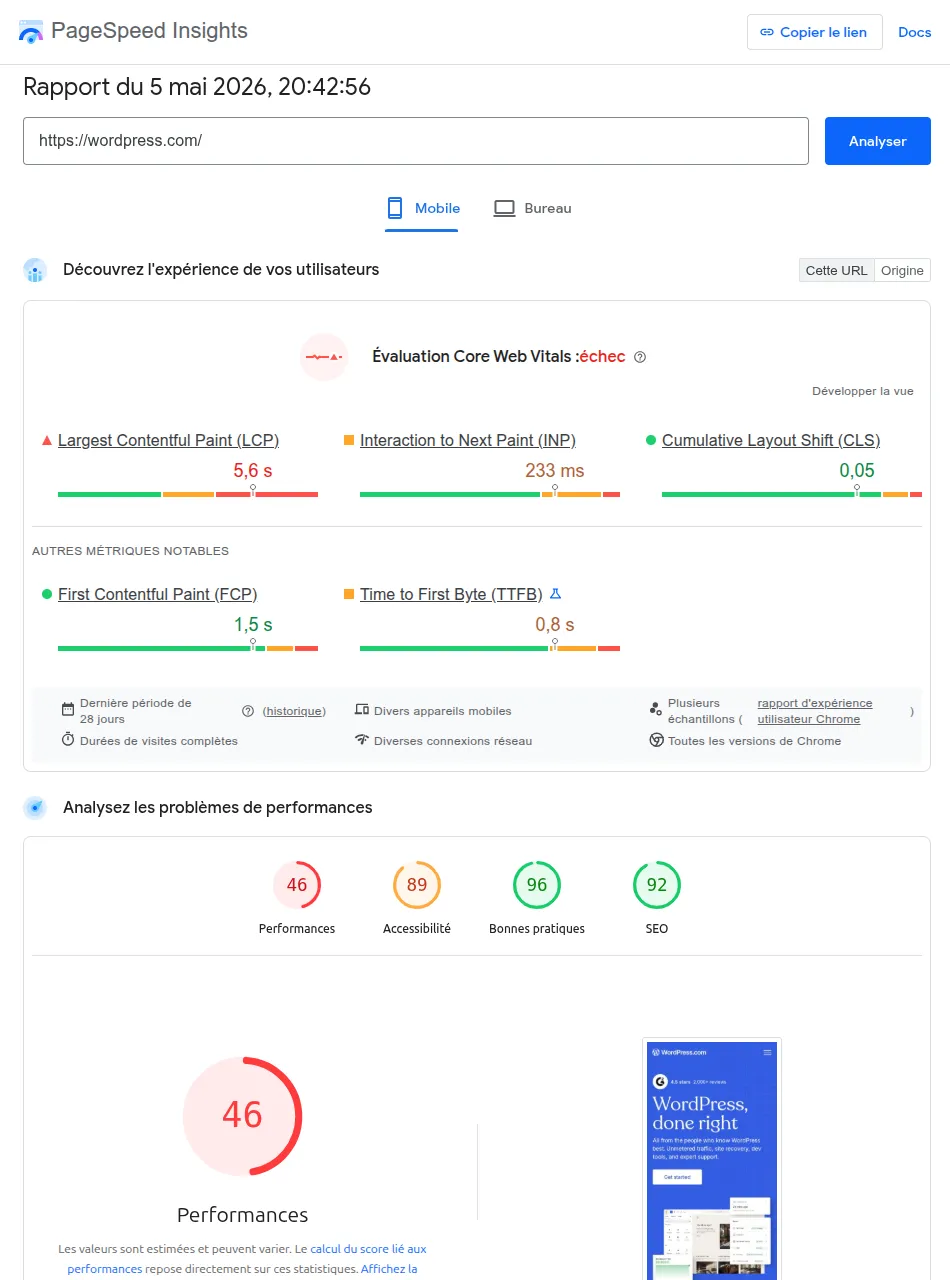Click the AUTRES MÉTRIQUES NOTABLES heading

[x=130, y=551]
